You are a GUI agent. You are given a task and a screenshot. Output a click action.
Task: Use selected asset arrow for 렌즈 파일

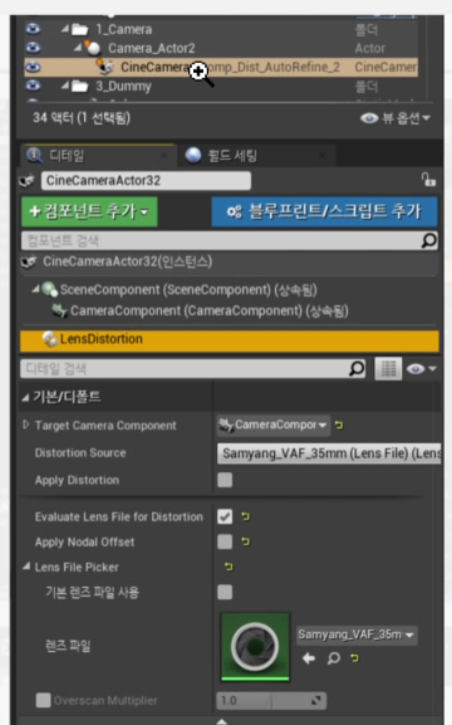pos(309,658)
